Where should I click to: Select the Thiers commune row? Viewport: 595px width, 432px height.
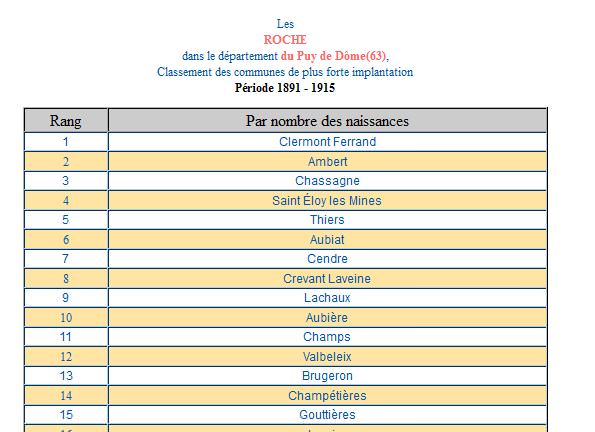pyautogui.click(x=327, y=220)
